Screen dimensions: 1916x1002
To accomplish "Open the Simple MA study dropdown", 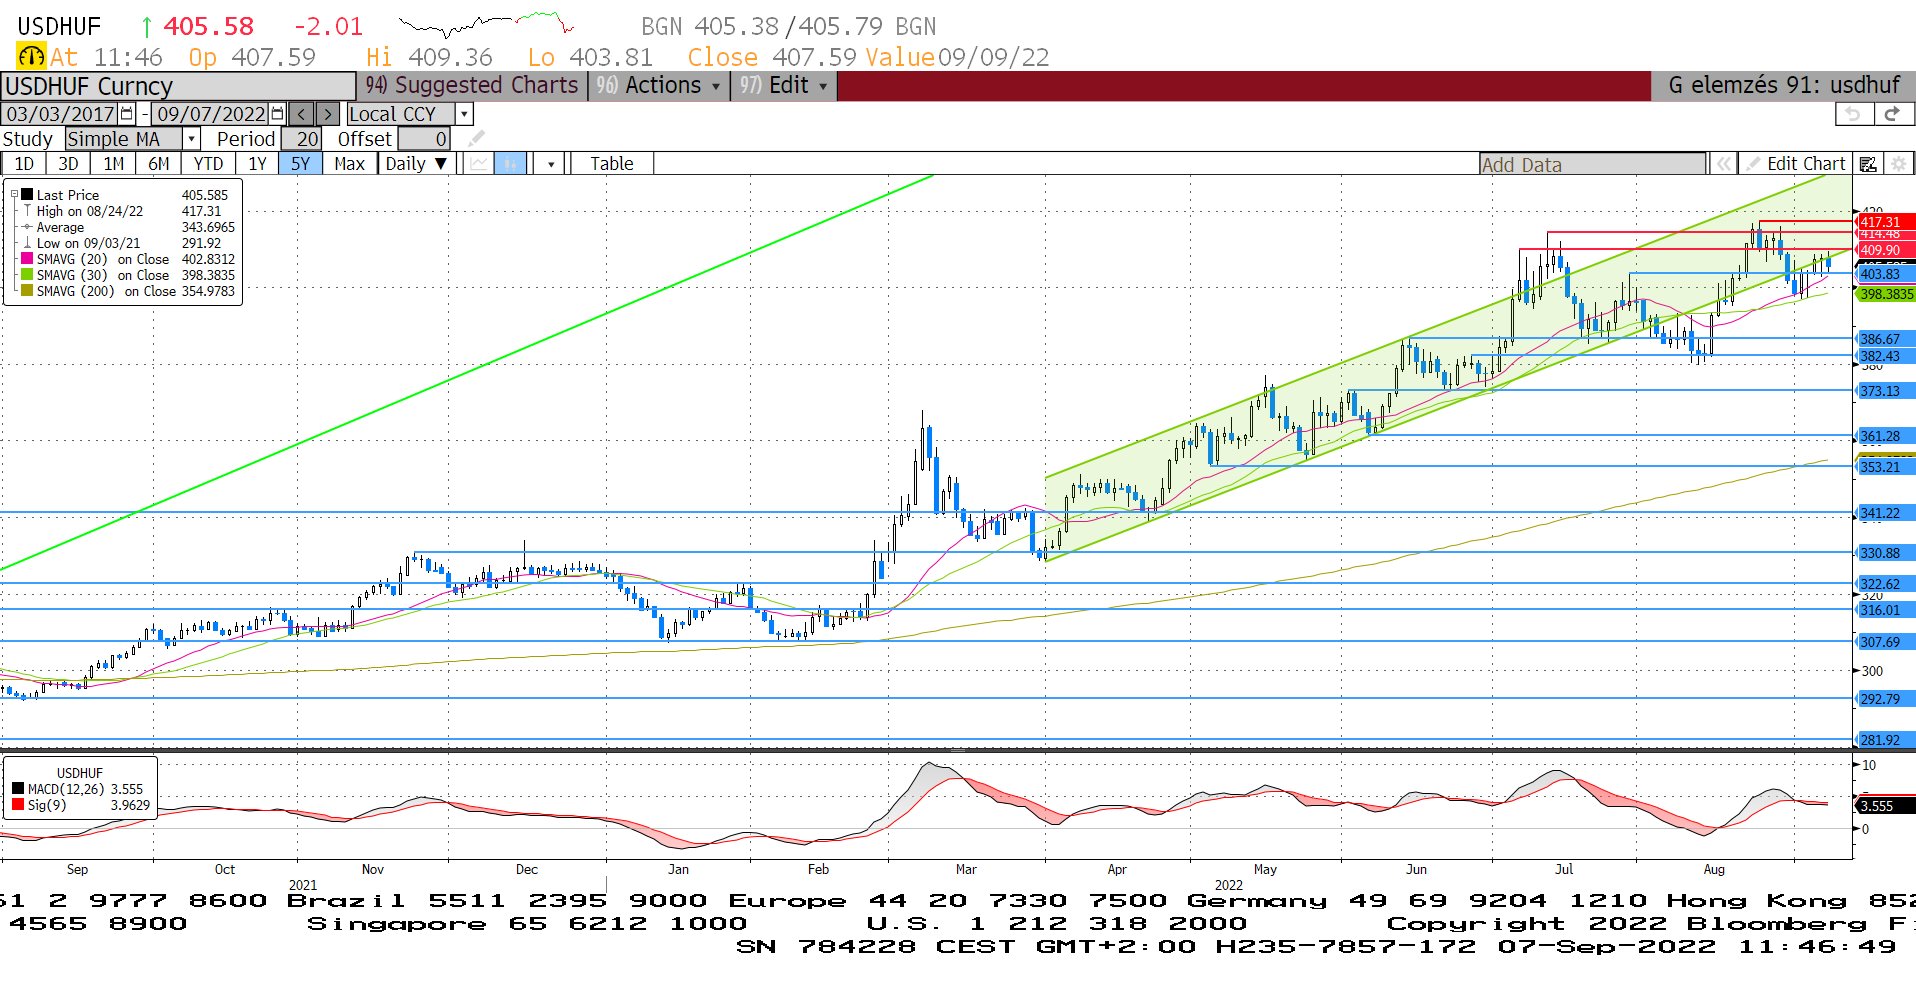I will [x=191, y=139].
